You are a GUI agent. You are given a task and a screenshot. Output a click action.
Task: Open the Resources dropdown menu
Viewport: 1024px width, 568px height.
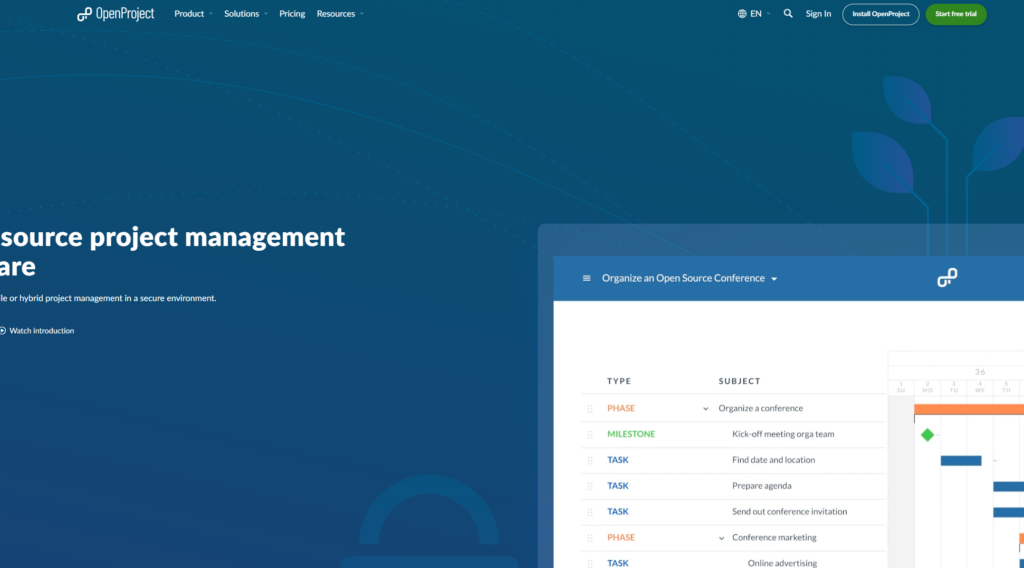pyautogui.click(x=340, y=14)
